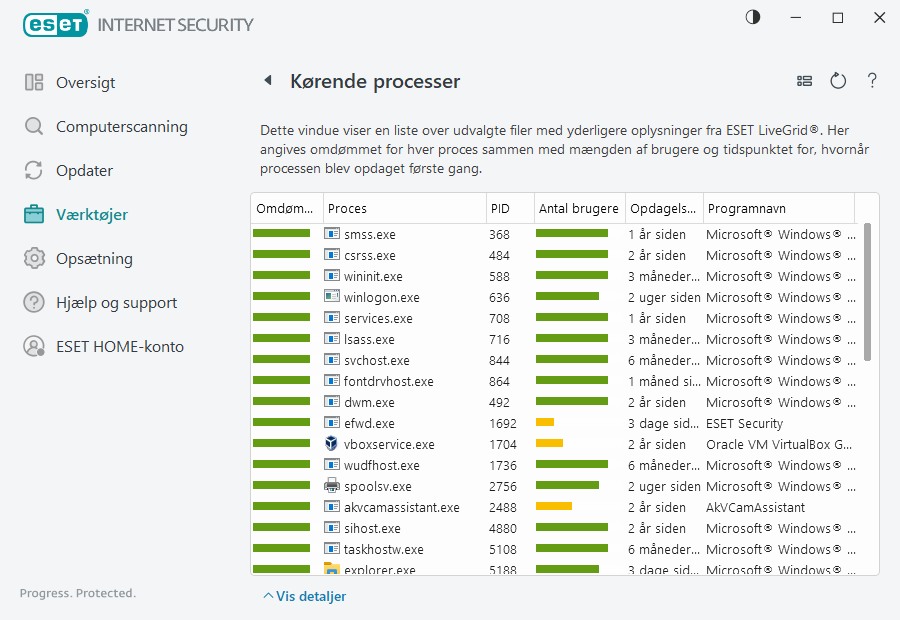900x620 pixels.
Task: Open Oversigt in the sidebar
Action: 85,83
